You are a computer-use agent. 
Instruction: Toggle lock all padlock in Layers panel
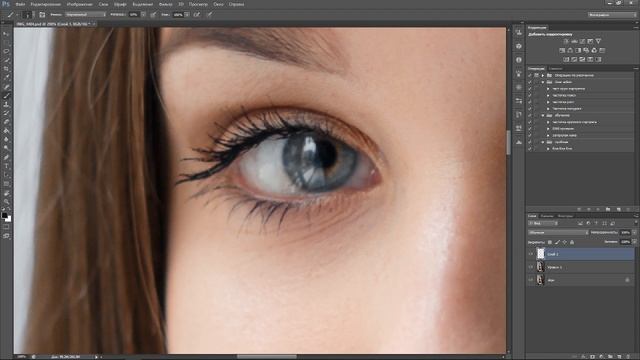(572, 242)
